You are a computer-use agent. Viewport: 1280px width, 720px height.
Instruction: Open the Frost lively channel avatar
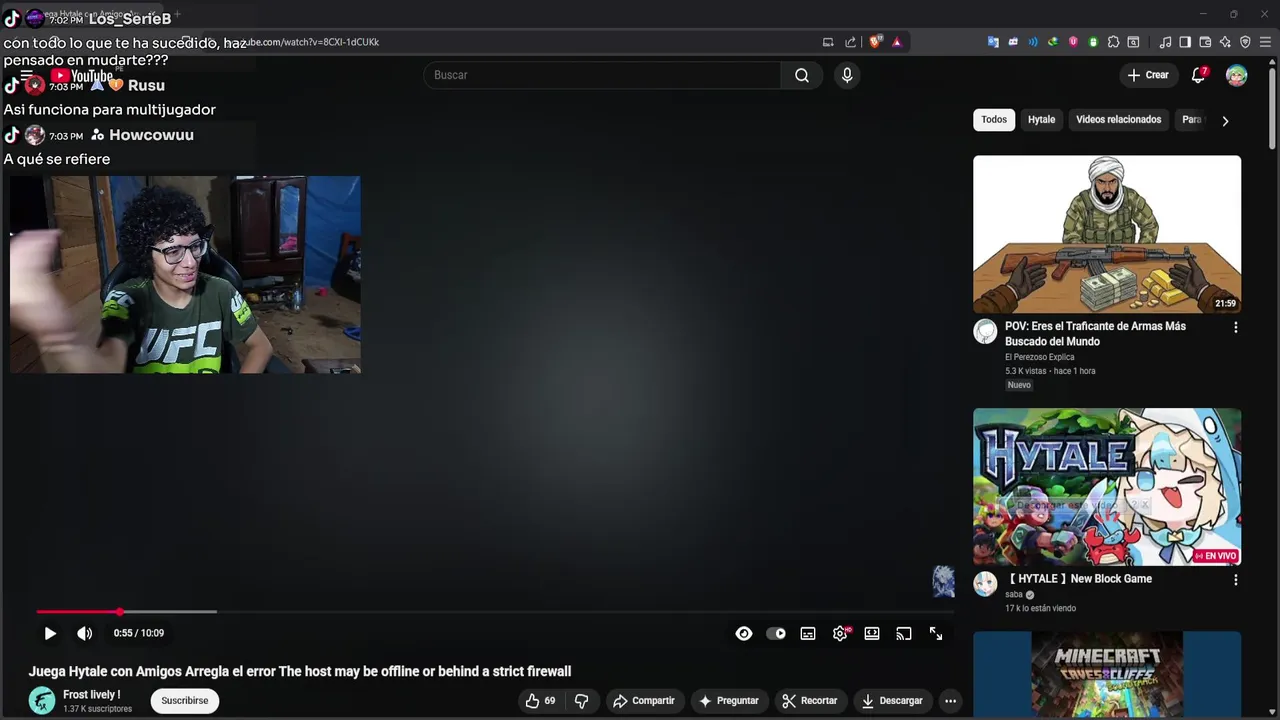(42, 701)
